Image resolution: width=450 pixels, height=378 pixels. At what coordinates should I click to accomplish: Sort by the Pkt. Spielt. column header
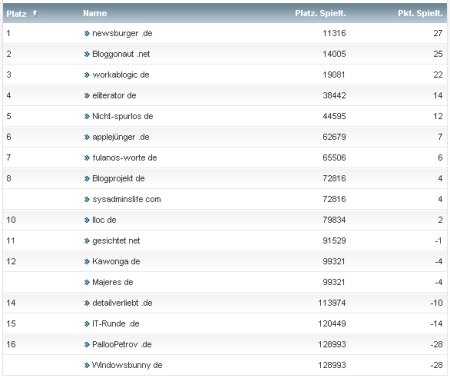coord(420,13)
